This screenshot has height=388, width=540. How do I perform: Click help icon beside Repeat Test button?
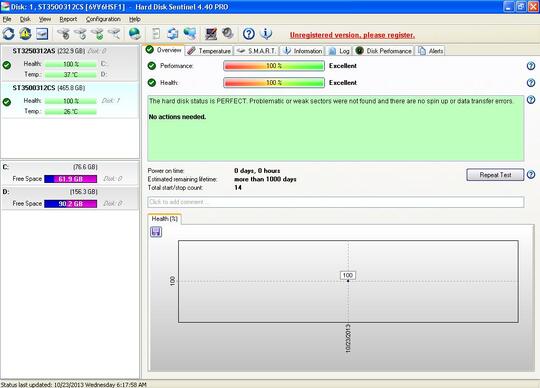531,175
